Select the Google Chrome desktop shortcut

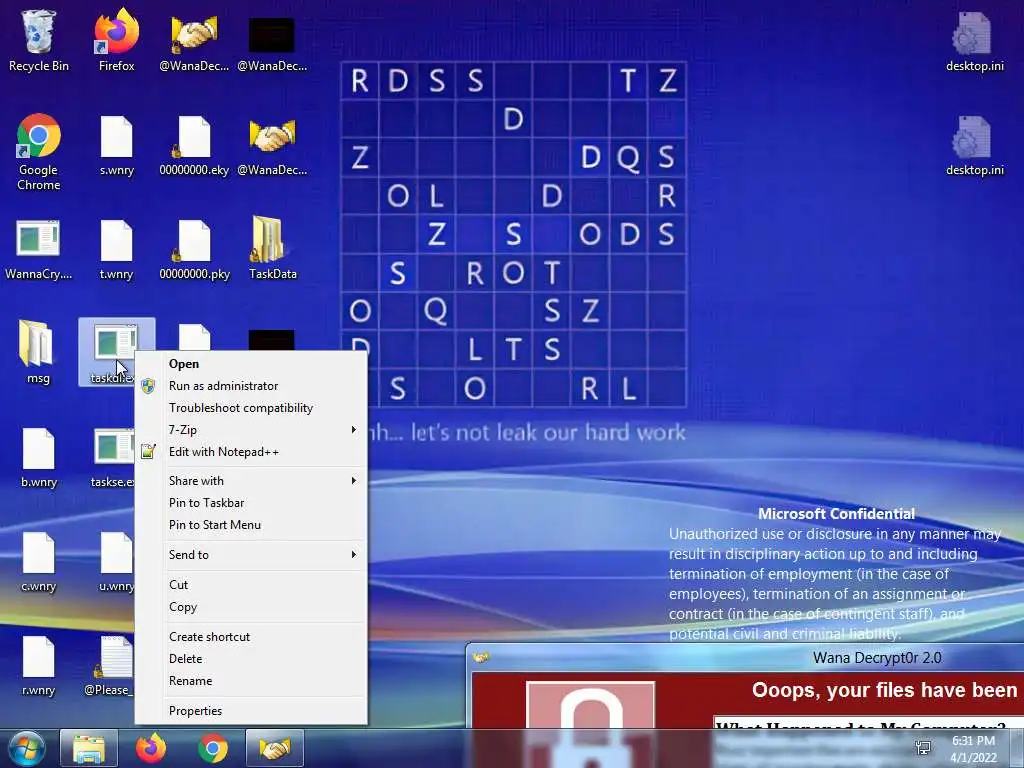pos(39,152)
